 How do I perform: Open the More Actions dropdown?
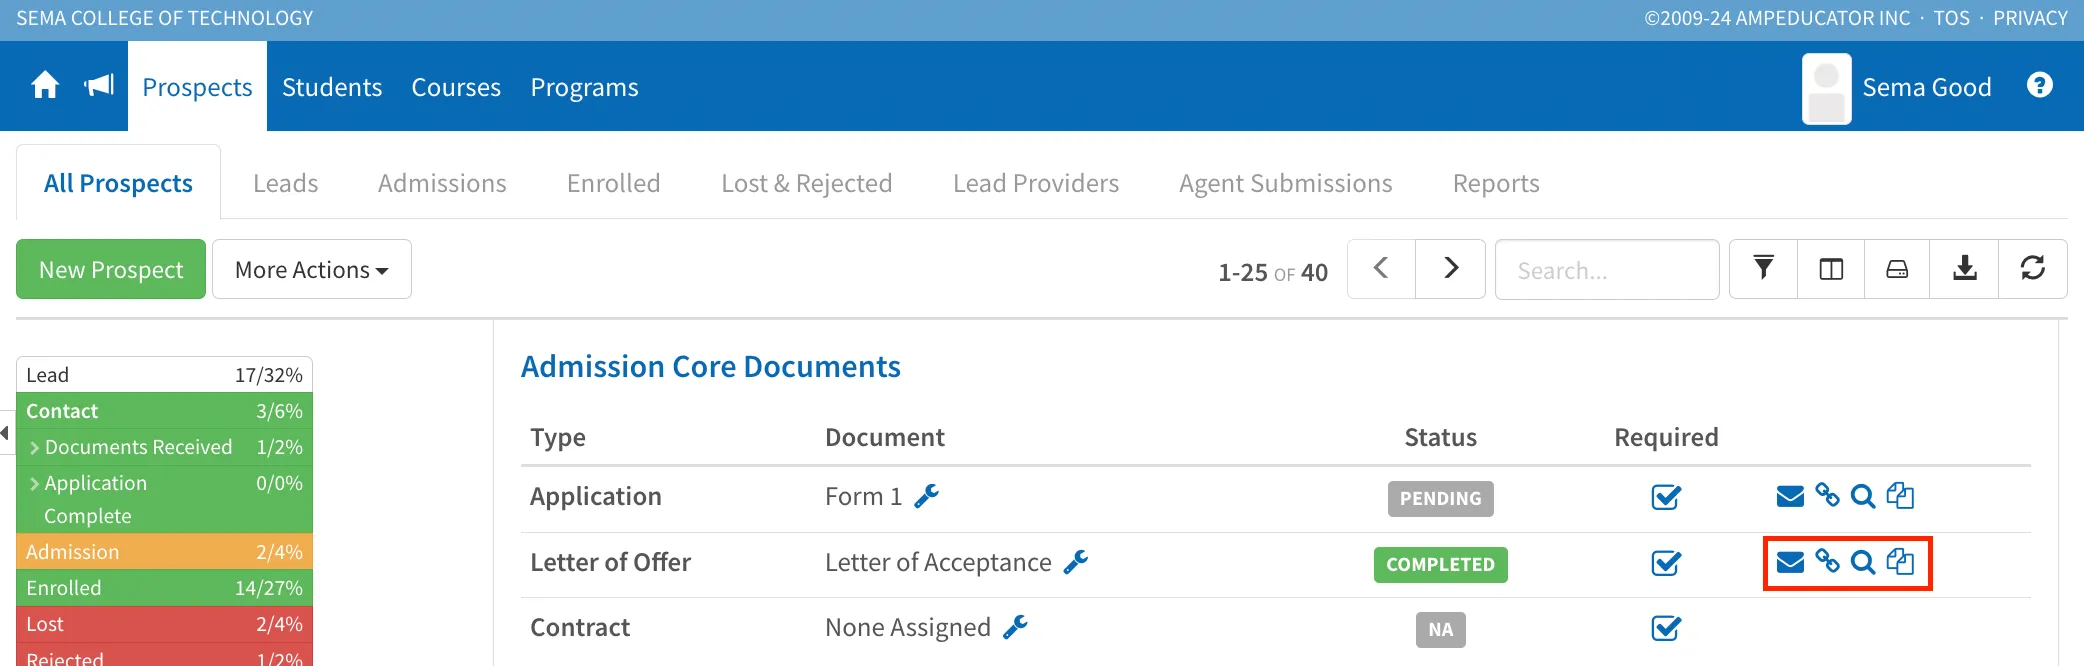(x=312, y=269)
